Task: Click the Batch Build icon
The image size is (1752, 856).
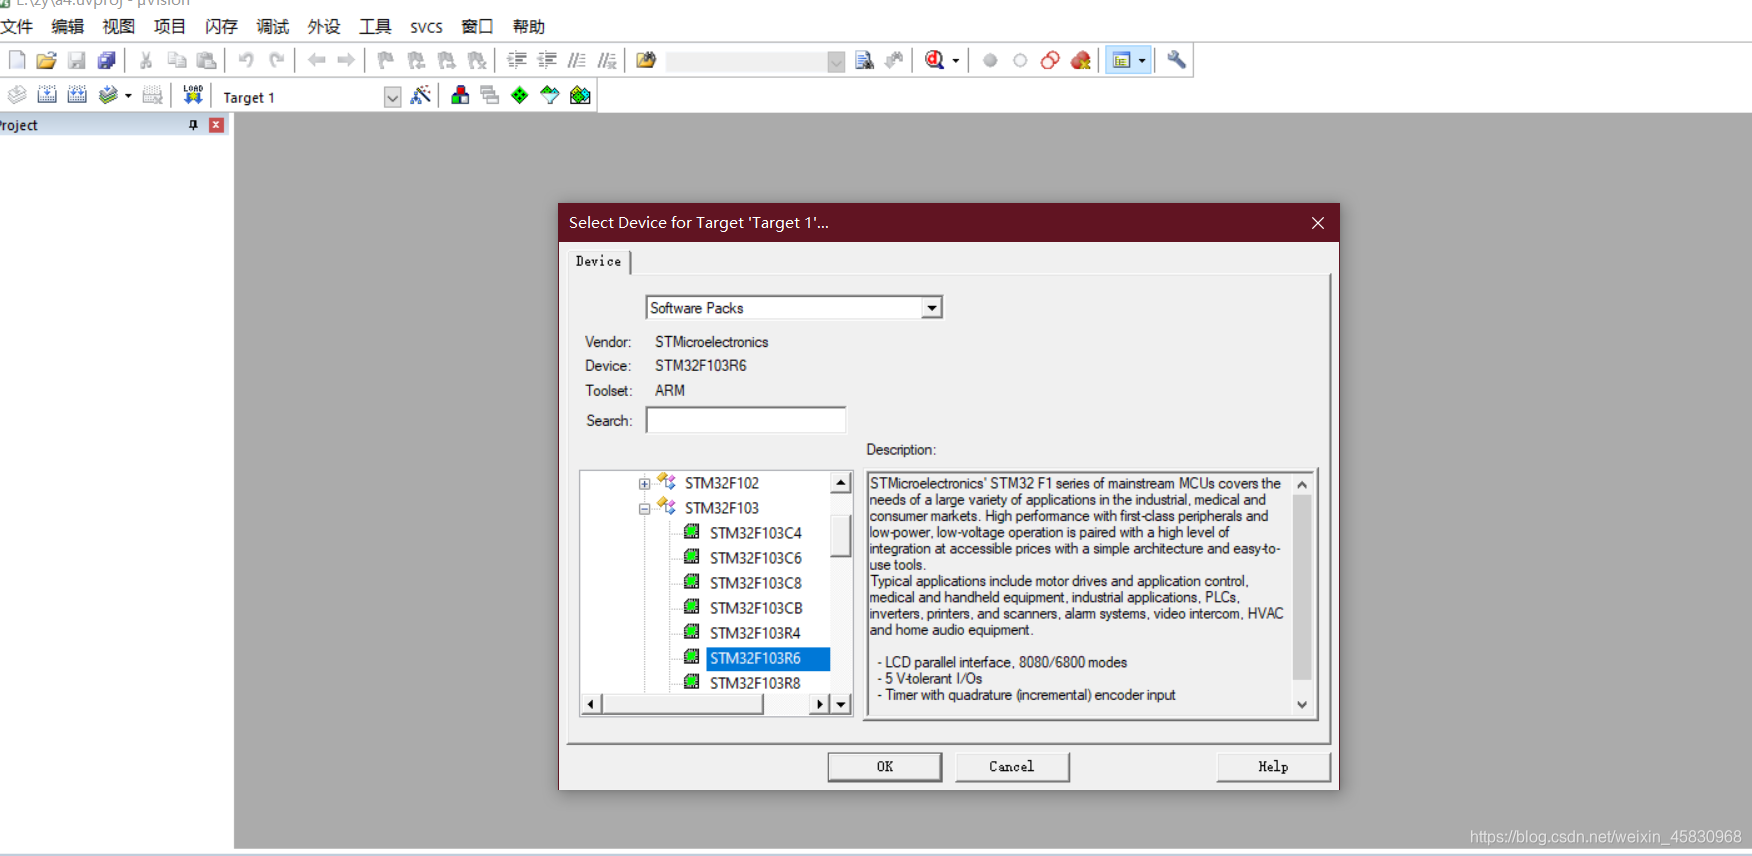Action: click(108, 95)
